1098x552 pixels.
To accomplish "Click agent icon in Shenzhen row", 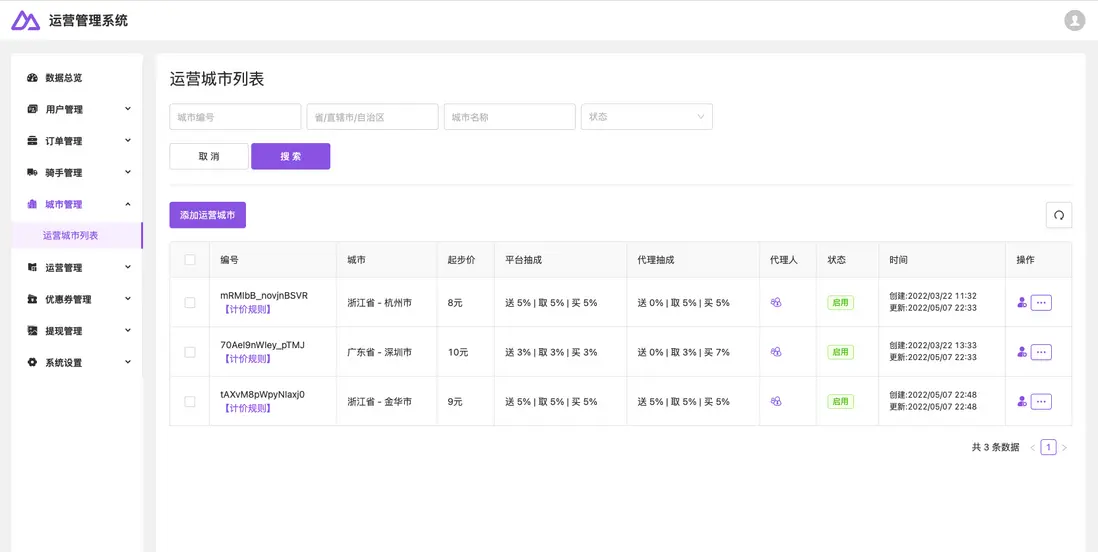I will pos(776,352).
